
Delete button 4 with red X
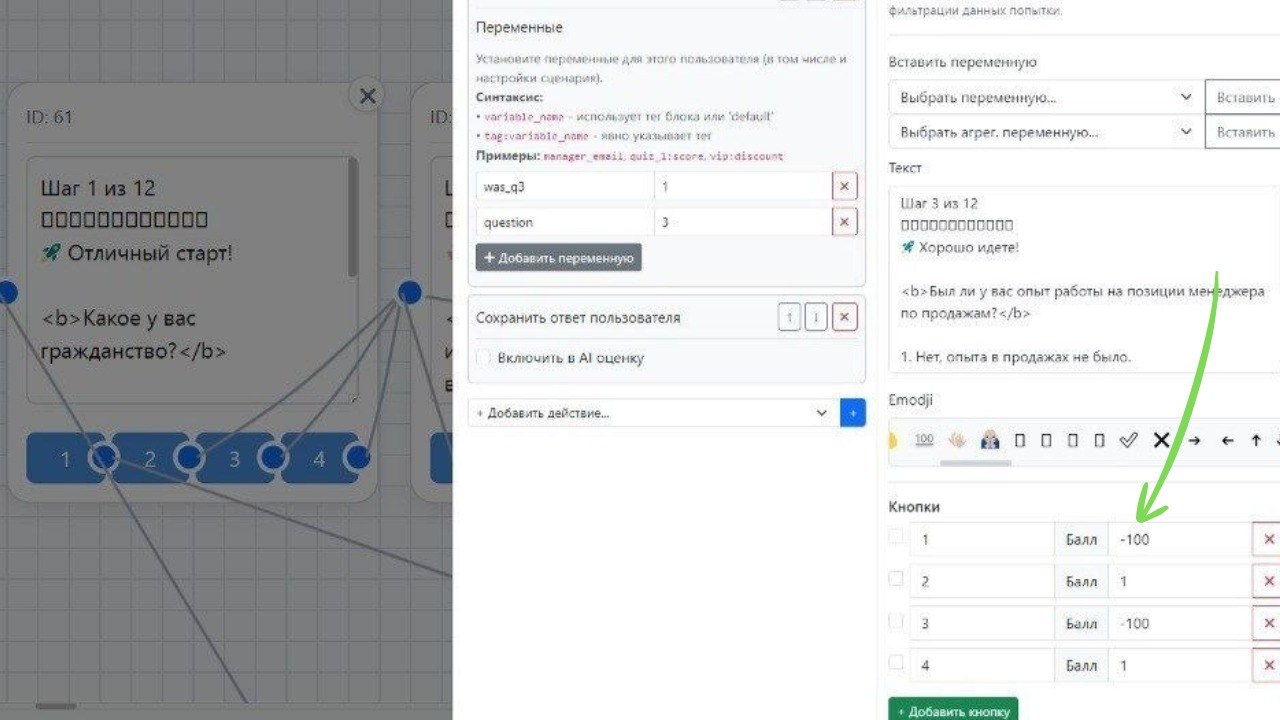click(x=1268, y=665)
